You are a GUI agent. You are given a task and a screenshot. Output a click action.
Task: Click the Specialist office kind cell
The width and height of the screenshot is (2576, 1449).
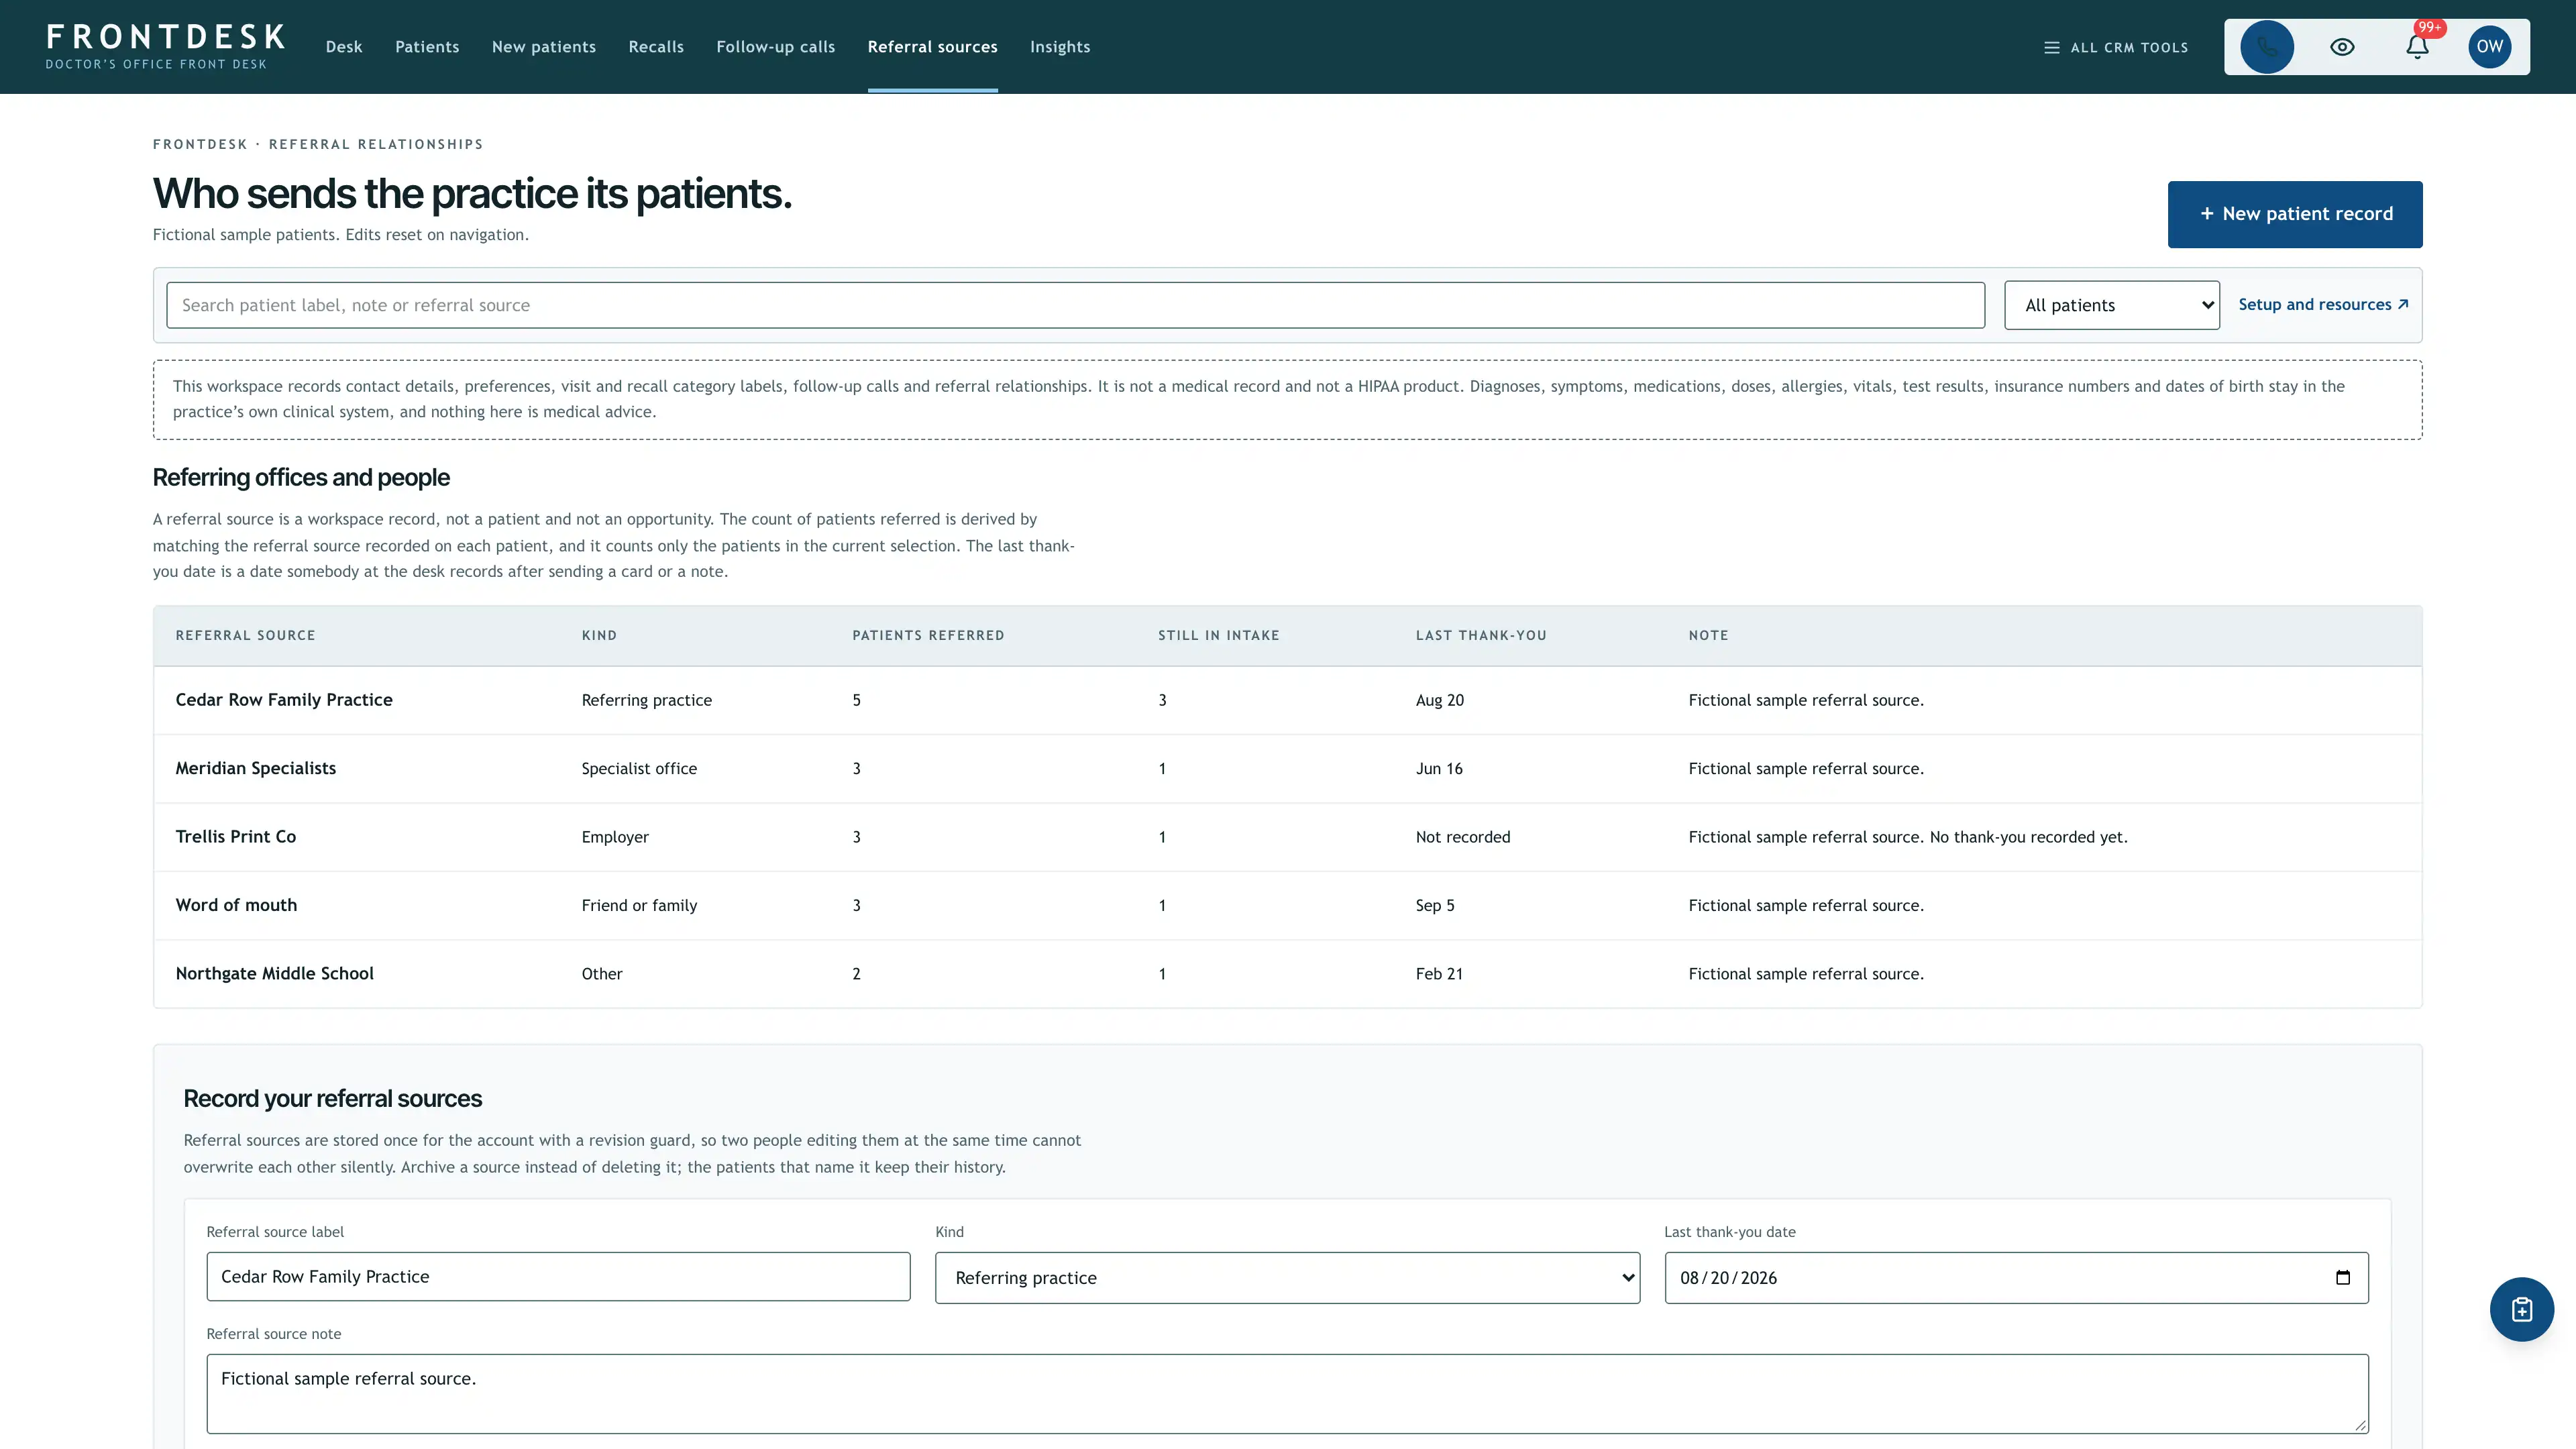639,768
